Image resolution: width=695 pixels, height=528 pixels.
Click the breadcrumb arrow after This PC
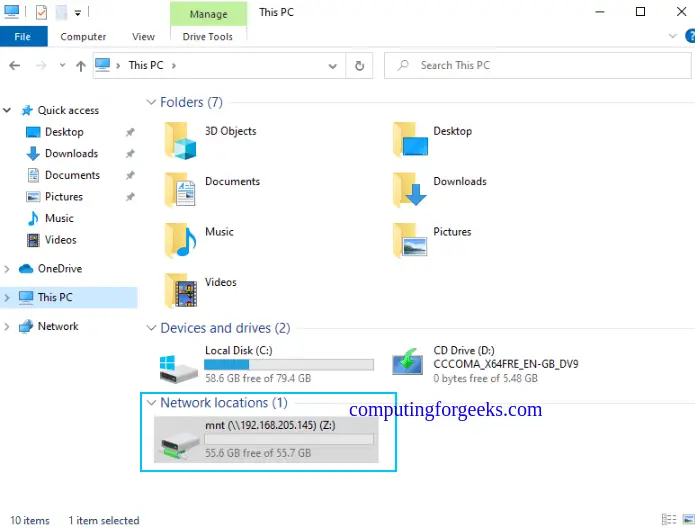(174, 66)
